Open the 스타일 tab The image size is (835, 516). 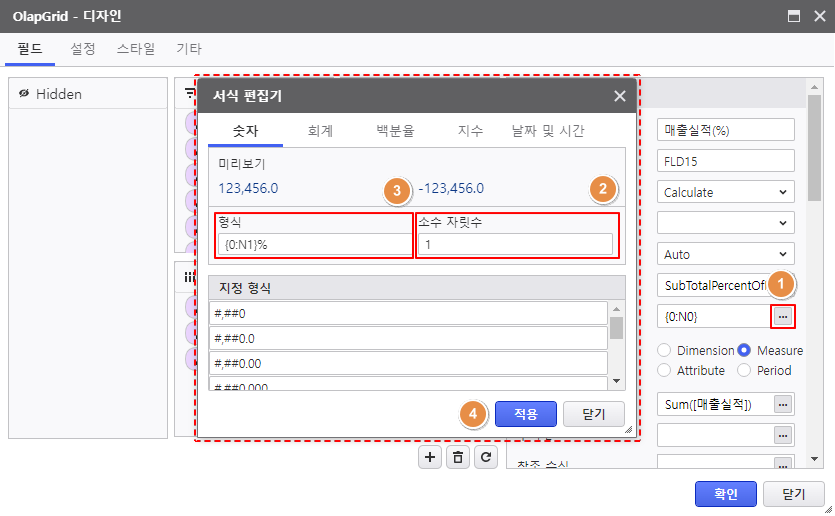135,48
